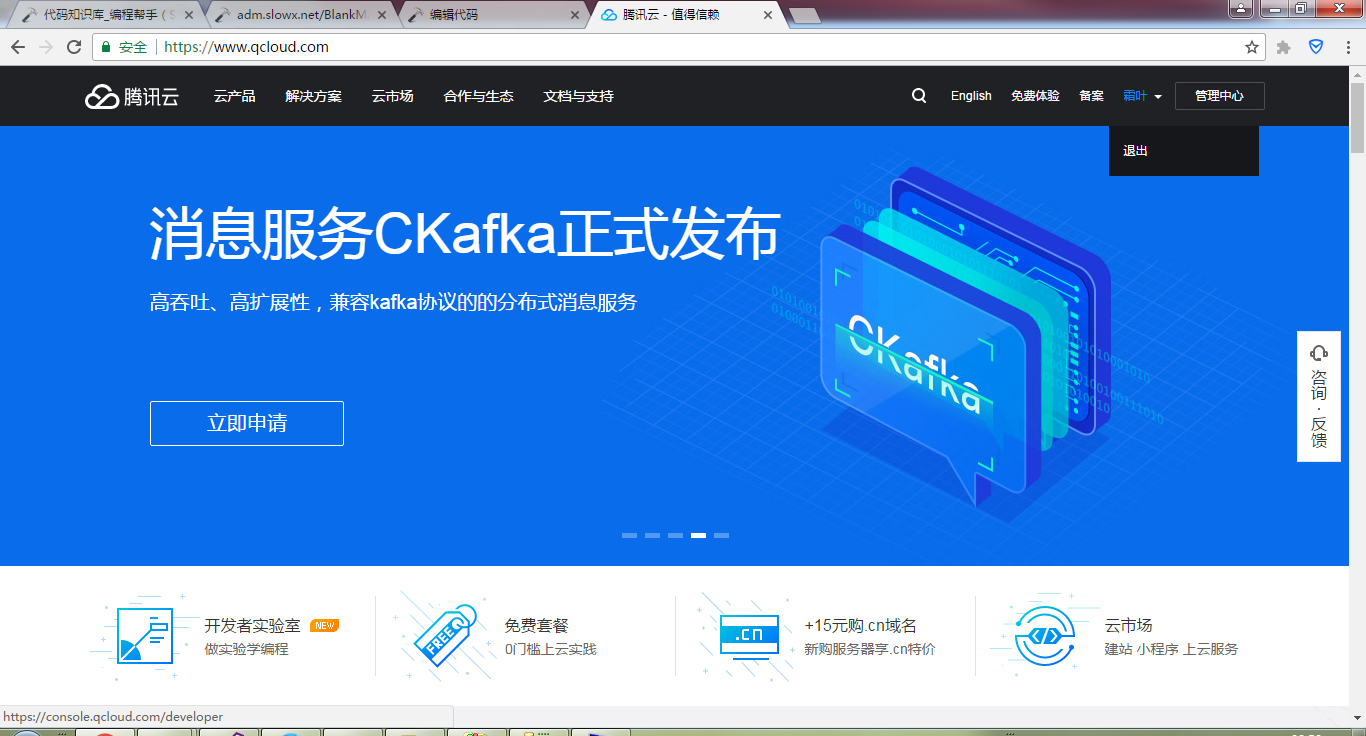Open the 云产品 nav menu
The height and width of the screenshot is (736, 1366).
[234, 96]
